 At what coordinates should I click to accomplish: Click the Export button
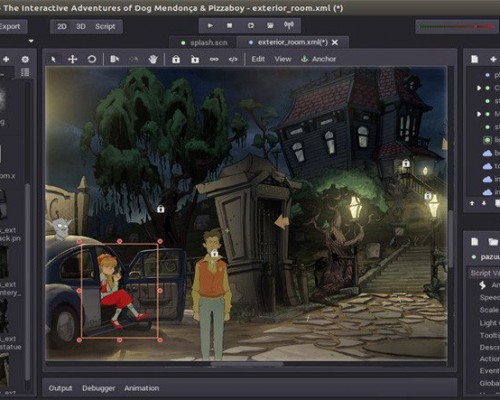[10, 26]
